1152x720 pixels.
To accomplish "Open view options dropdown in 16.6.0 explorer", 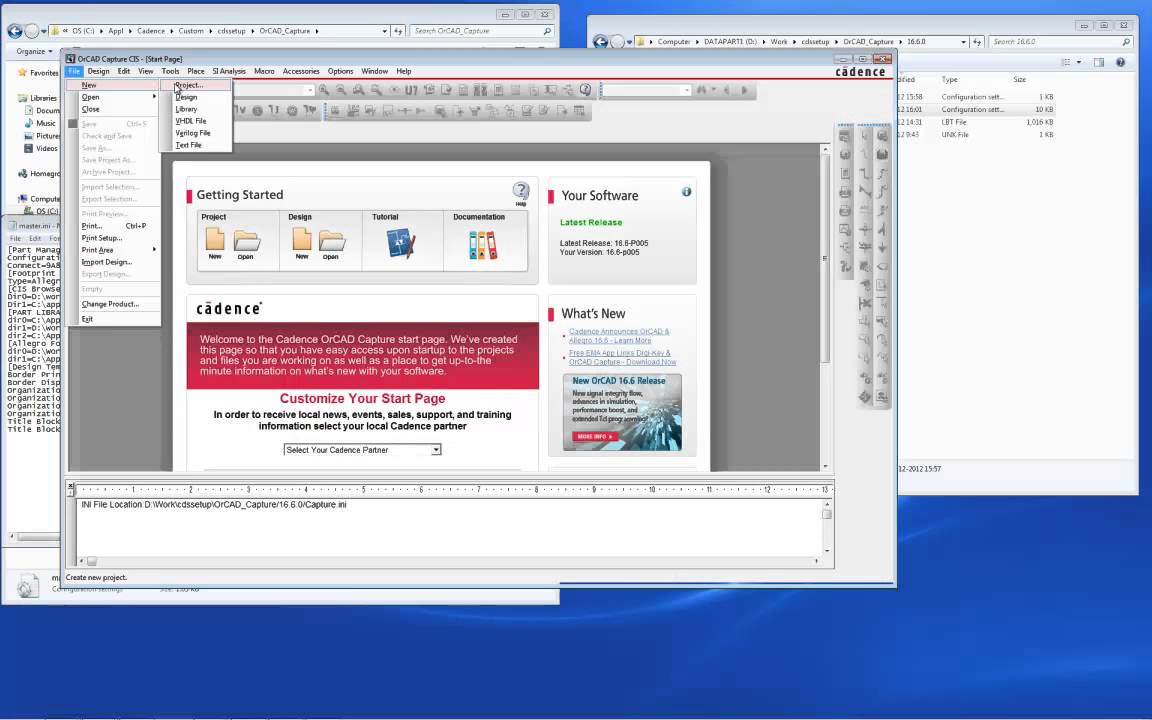I will (x=1079, y=62).
